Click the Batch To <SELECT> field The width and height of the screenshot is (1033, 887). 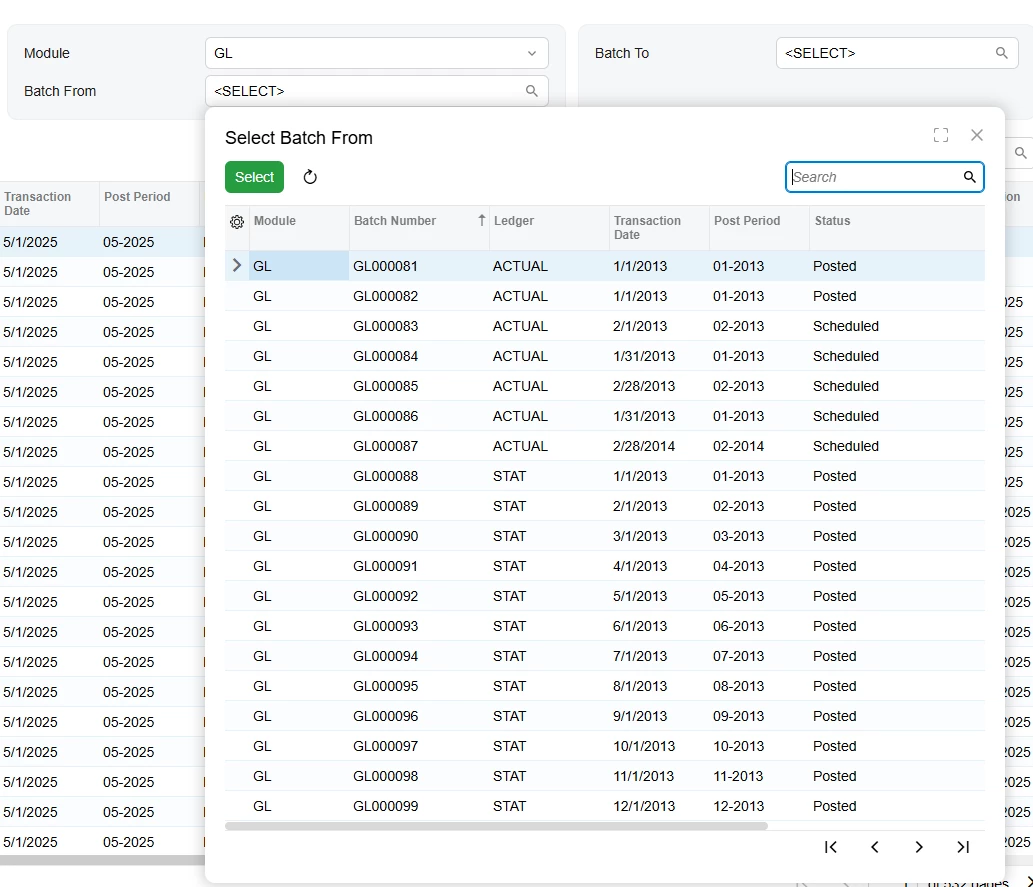pyautogui.click(x=897, y=53)
